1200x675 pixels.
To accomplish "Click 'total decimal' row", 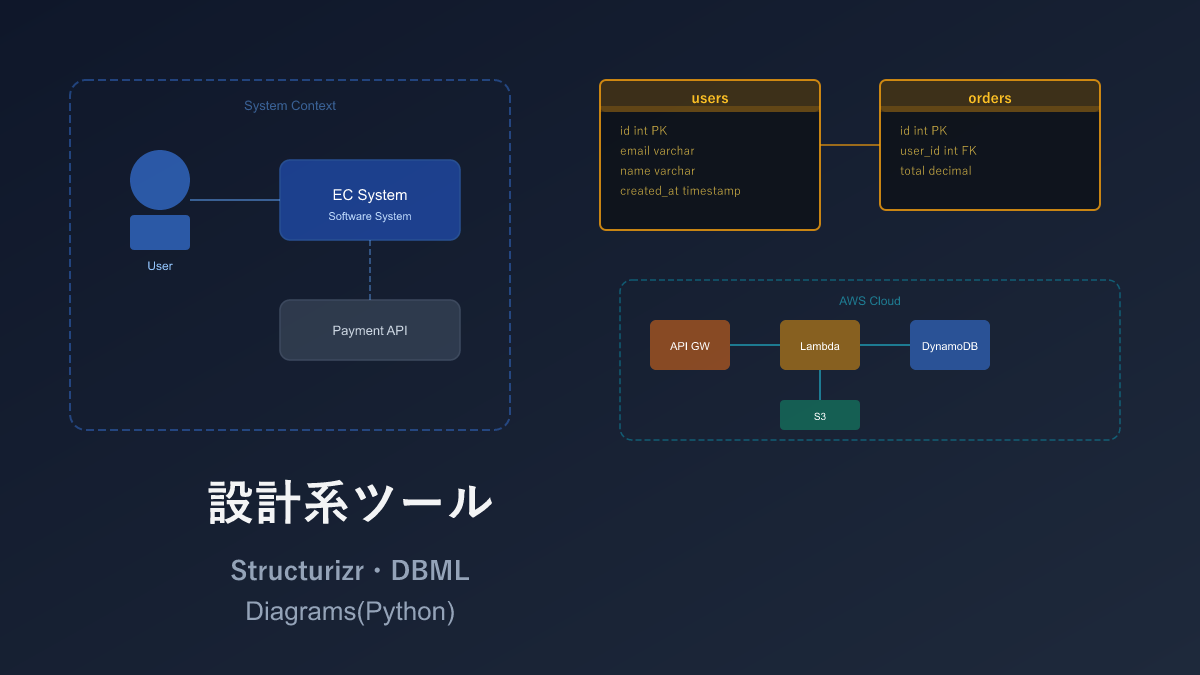I will click(x=935, y=171).
